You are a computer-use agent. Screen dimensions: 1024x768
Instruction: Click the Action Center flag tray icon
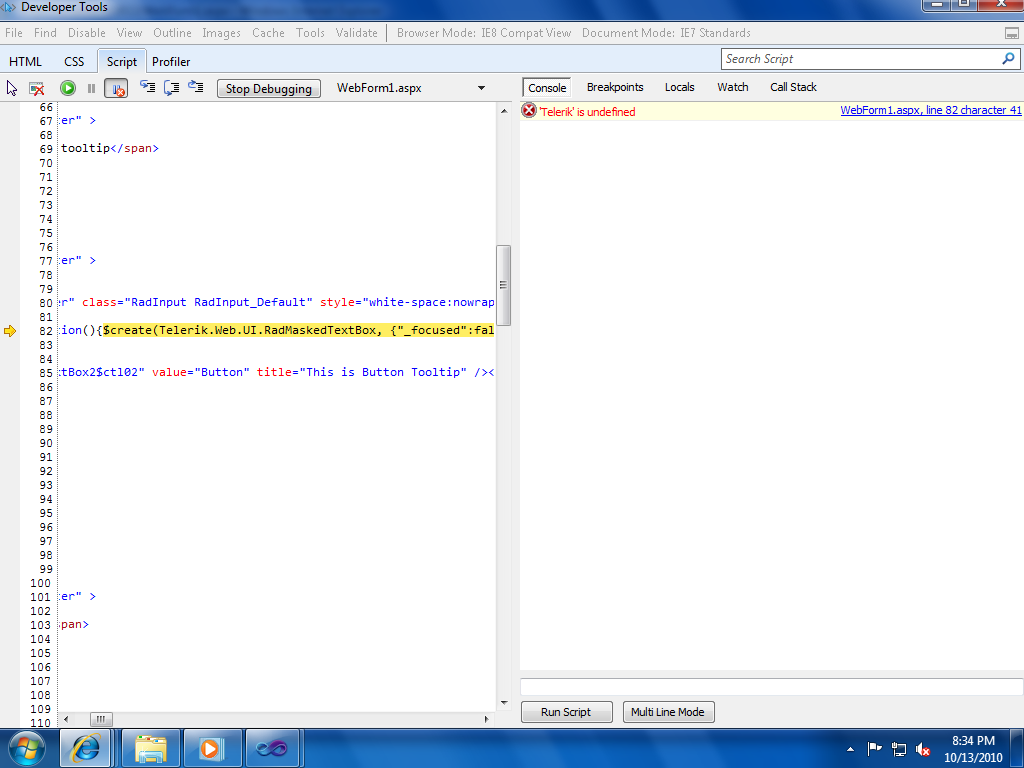pyautogui.click(x=874, y=749)
